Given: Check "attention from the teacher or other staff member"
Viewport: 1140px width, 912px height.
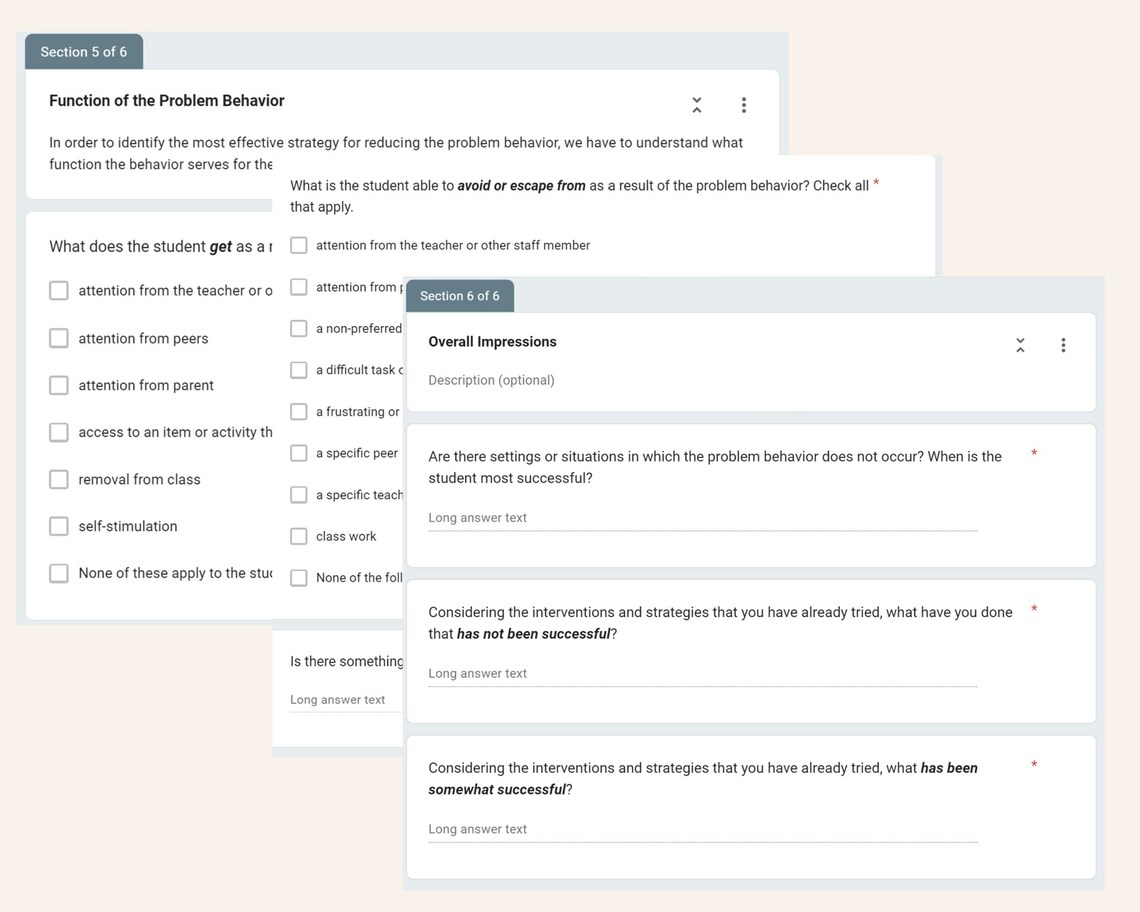Looking at the screenshot, I should (x=298, y=245).
